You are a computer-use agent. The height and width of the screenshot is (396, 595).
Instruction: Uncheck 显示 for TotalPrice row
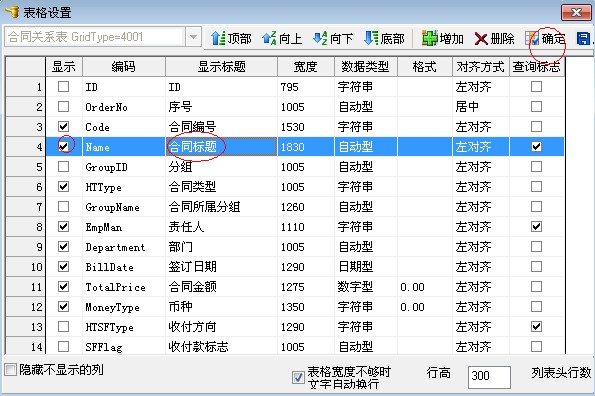click(x=63, y=286)
